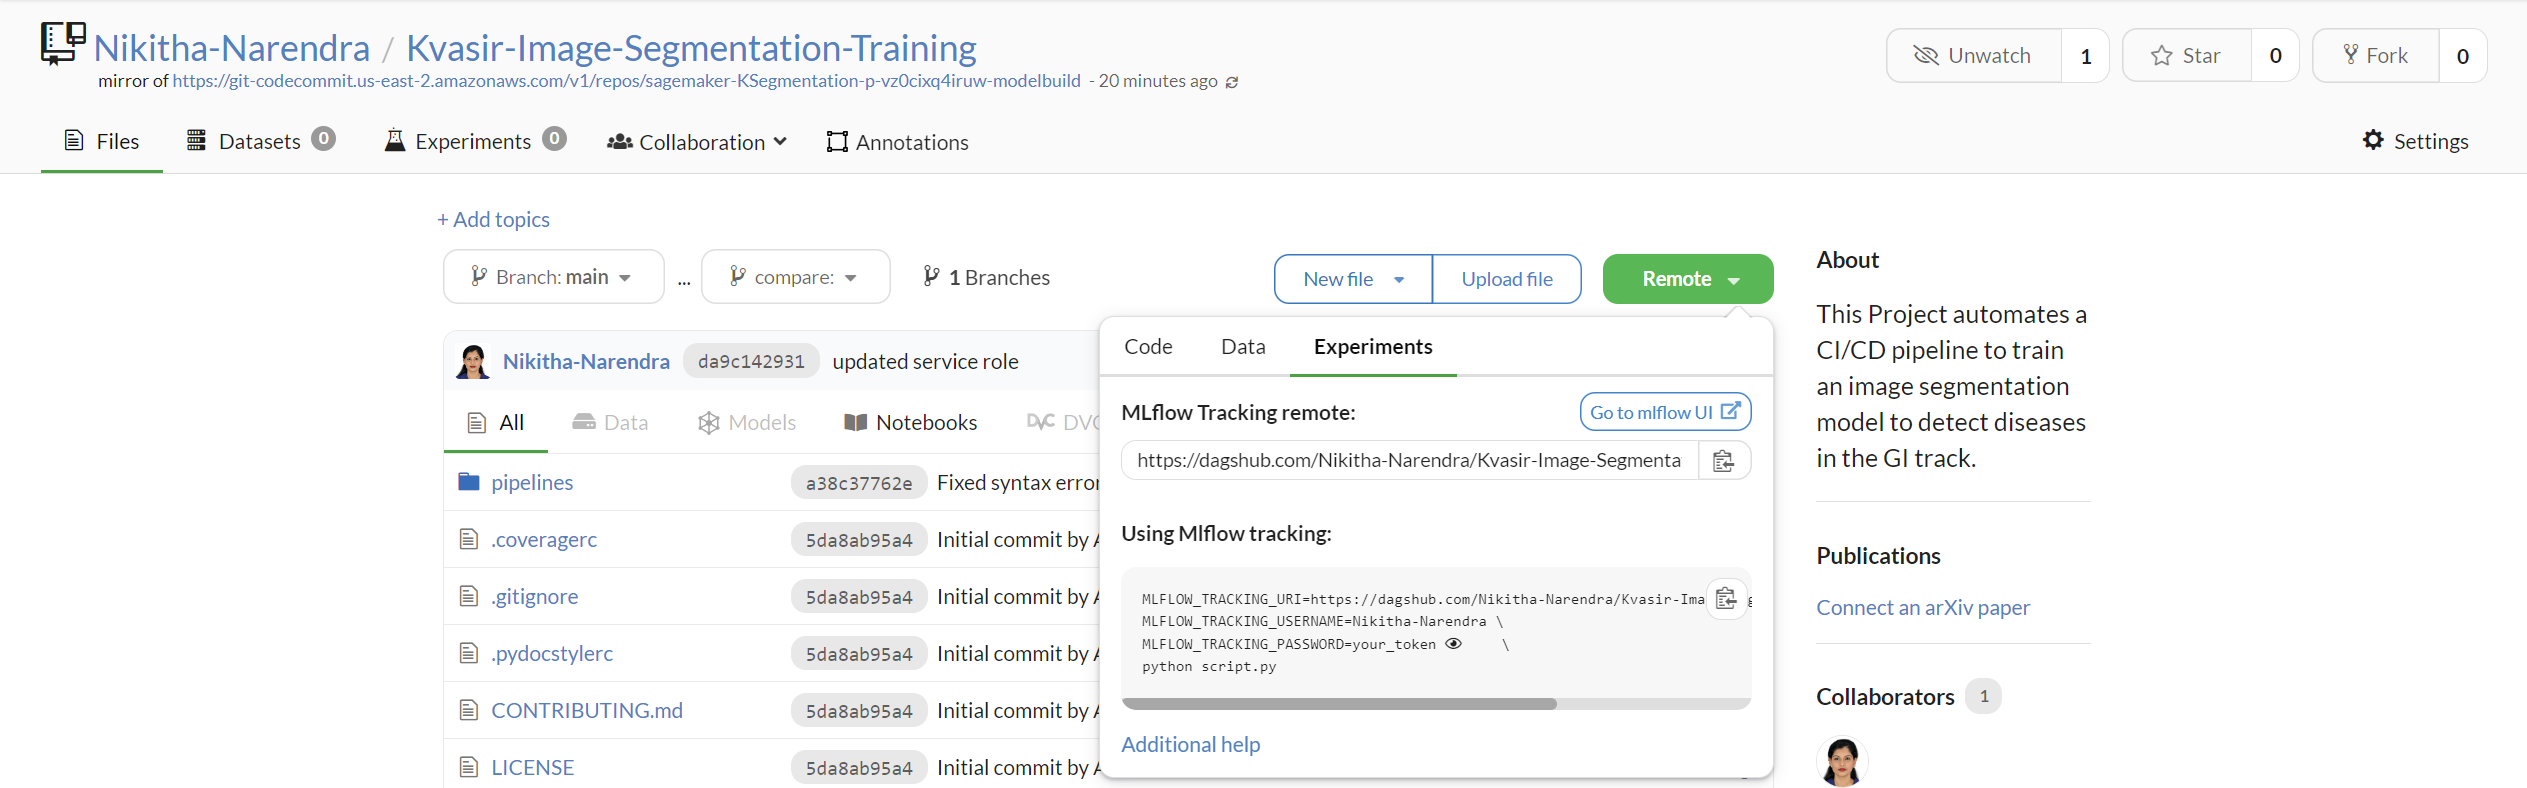Screen dimensions: 2527x788
Task: Open the Nikitha-Narendra owner link
Action: [x=232, y=48]
